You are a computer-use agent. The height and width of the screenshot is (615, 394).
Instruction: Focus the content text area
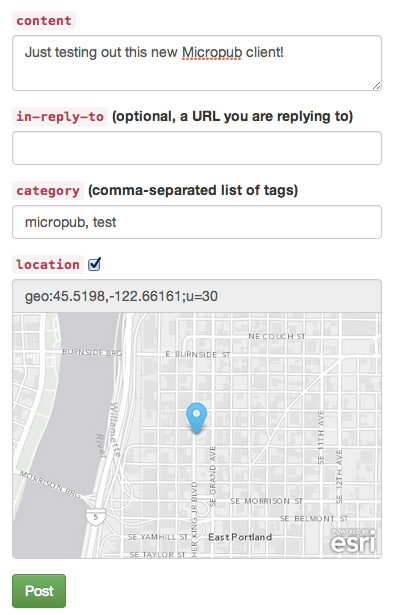[197, 63]
